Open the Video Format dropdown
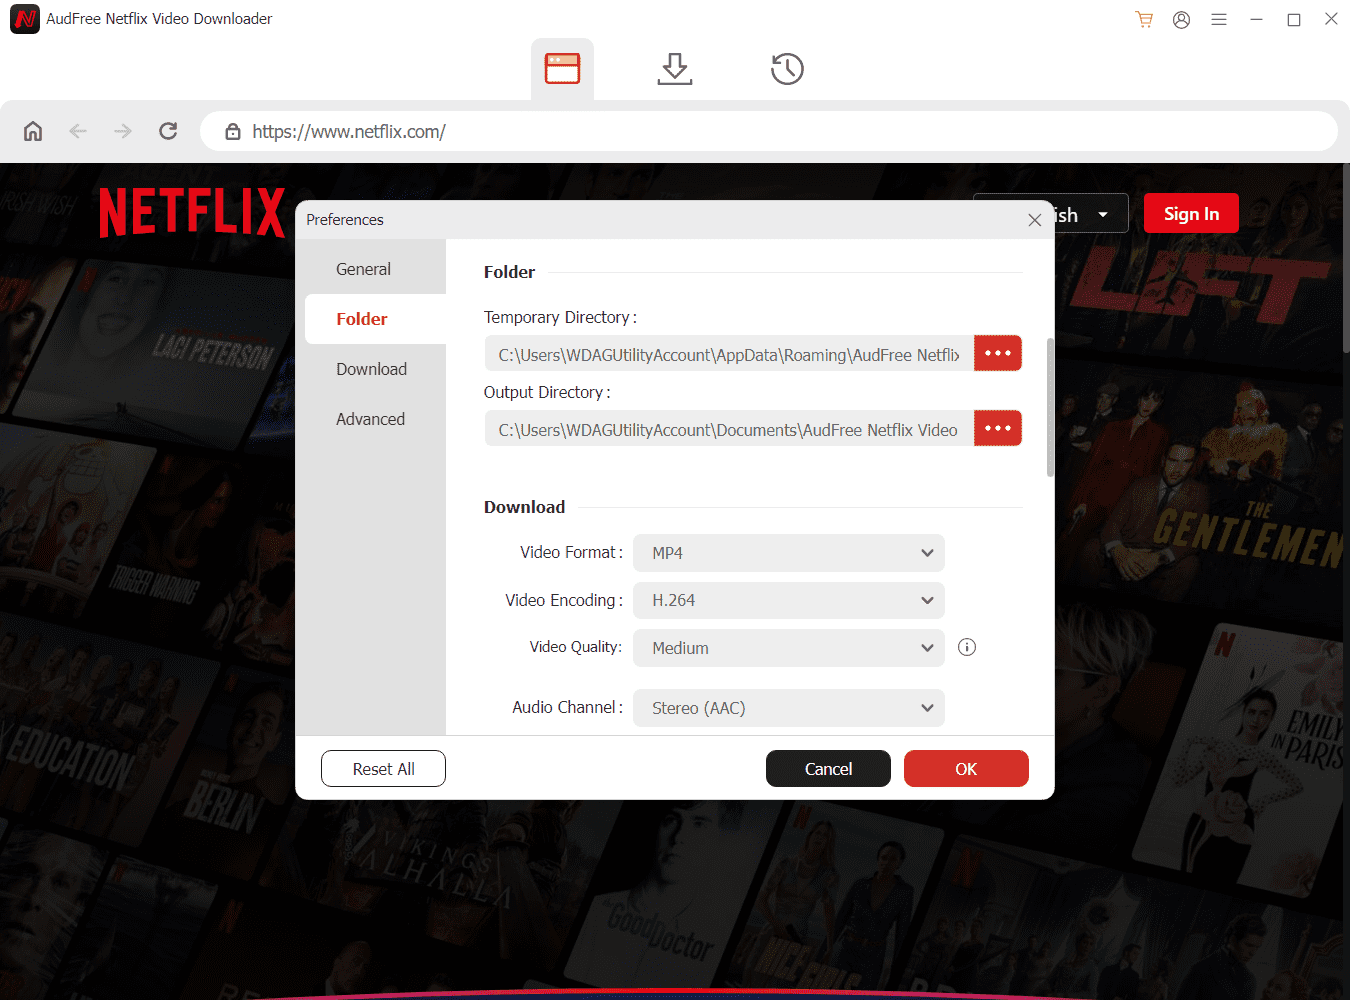Screen dimensions: 1350x1000 (x=789, y=553)
